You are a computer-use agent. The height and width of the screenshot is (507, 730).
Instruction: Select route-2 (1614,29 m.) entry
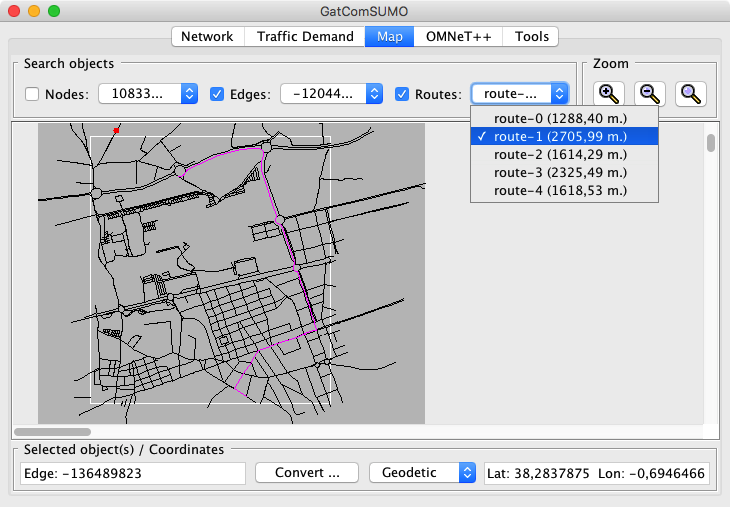pos(561,154)
